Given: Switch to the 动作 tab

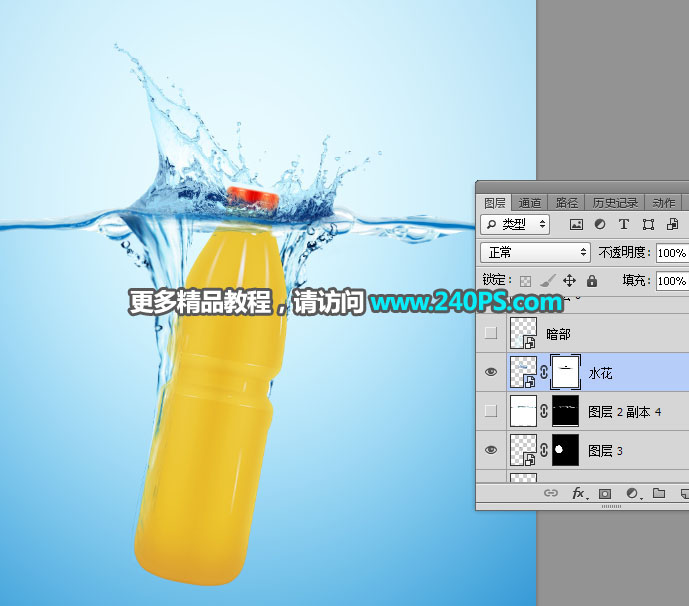Looking at the screenshot, I should tap(664, 203).
